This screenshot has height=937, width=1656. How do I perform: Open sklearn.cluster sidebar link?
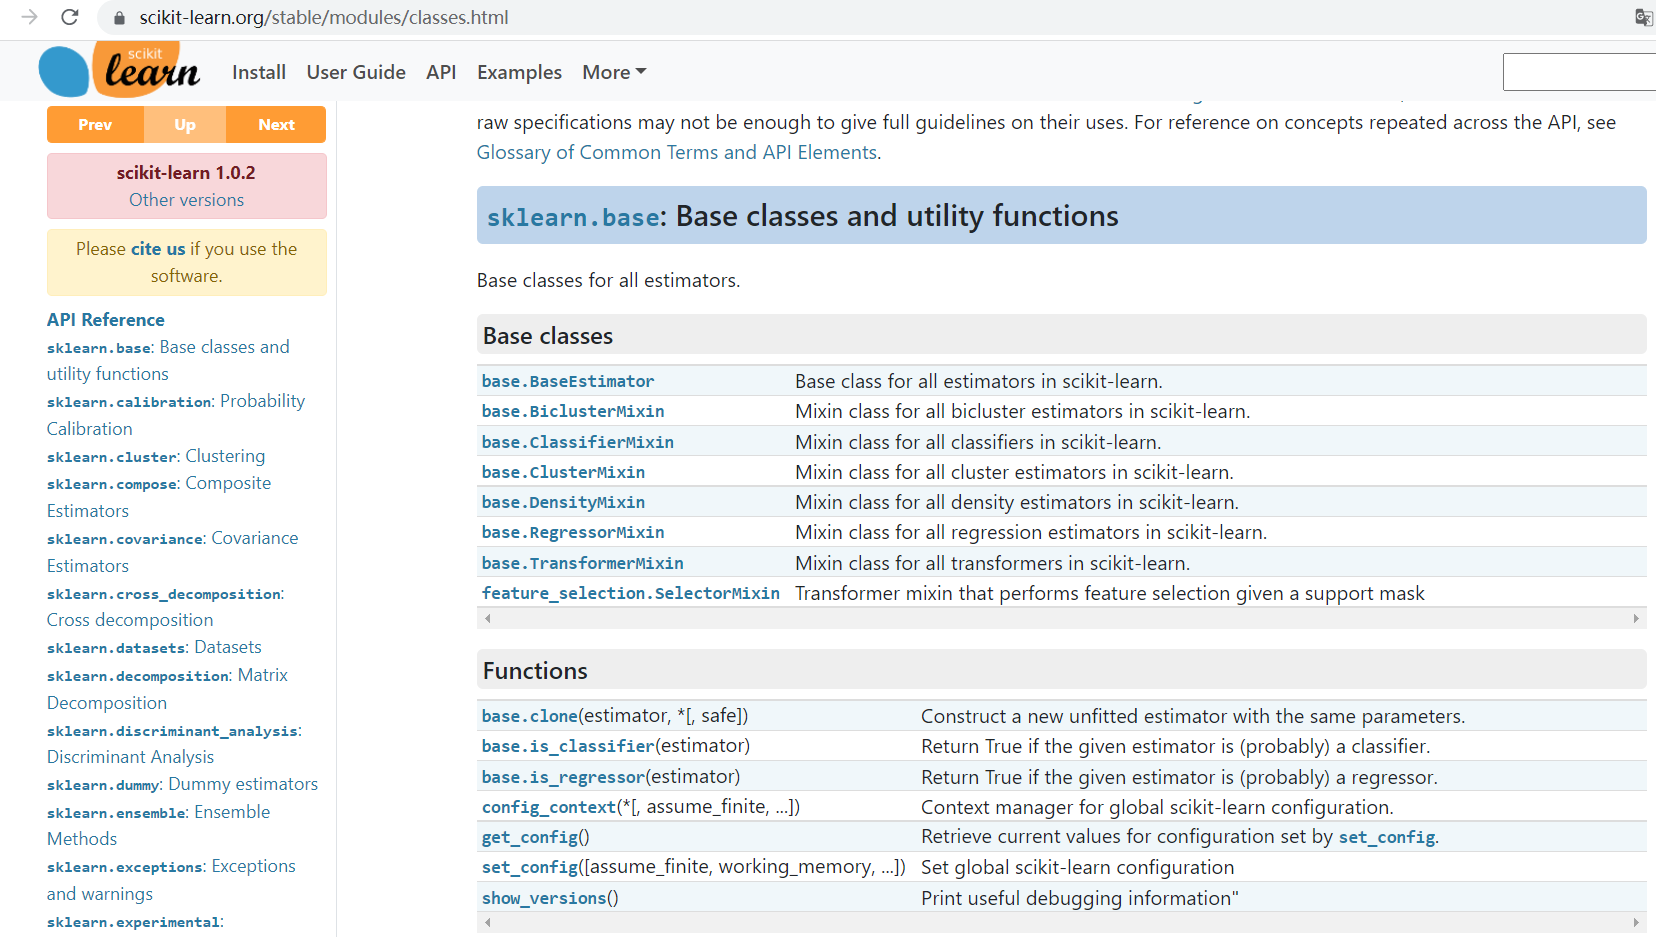tap(156, 456)
